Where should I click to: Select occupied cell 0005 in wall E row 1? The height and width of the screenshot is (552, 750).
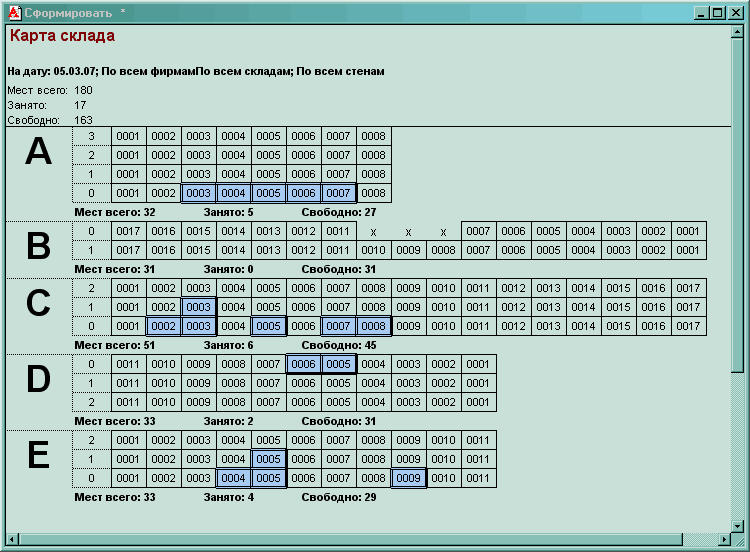[x=268, y=459]
